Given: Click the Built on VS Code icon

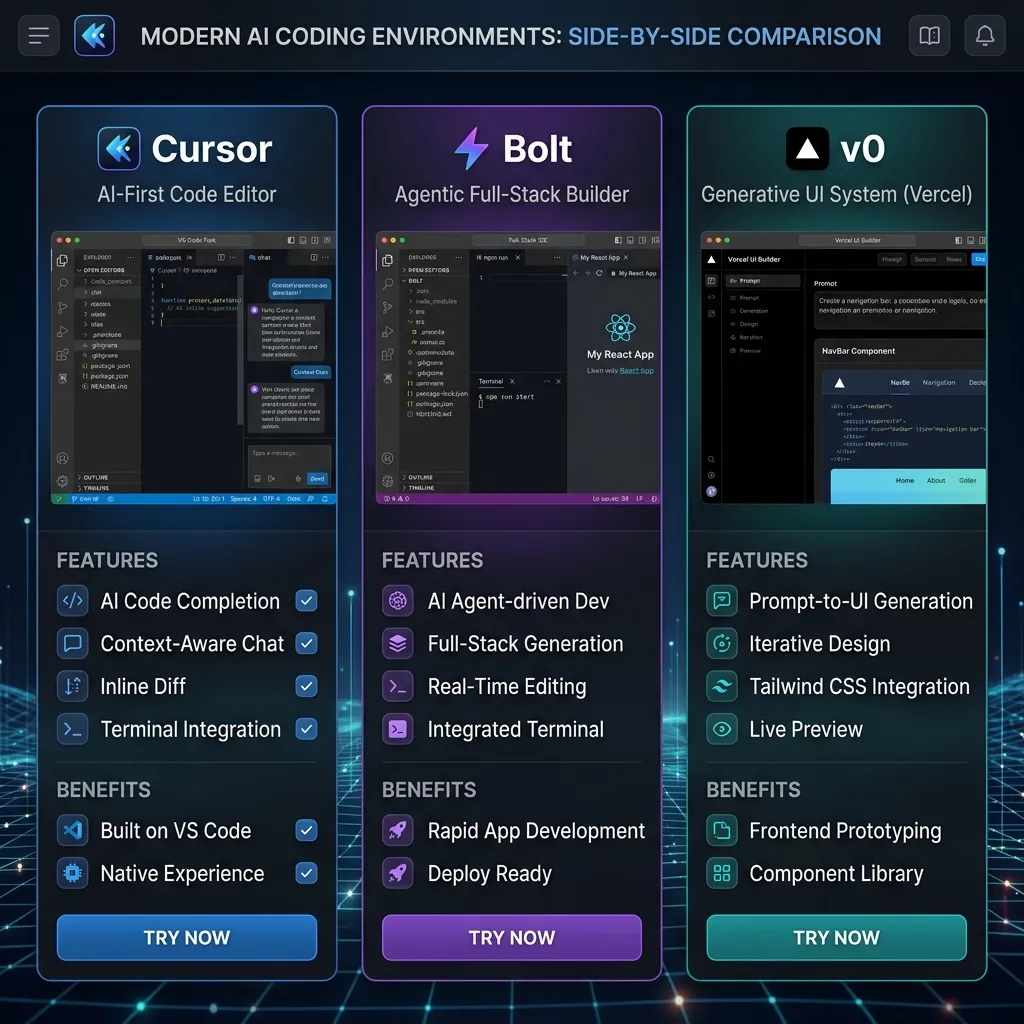Looking at the screenshot, I should click(x=72, y=831).
